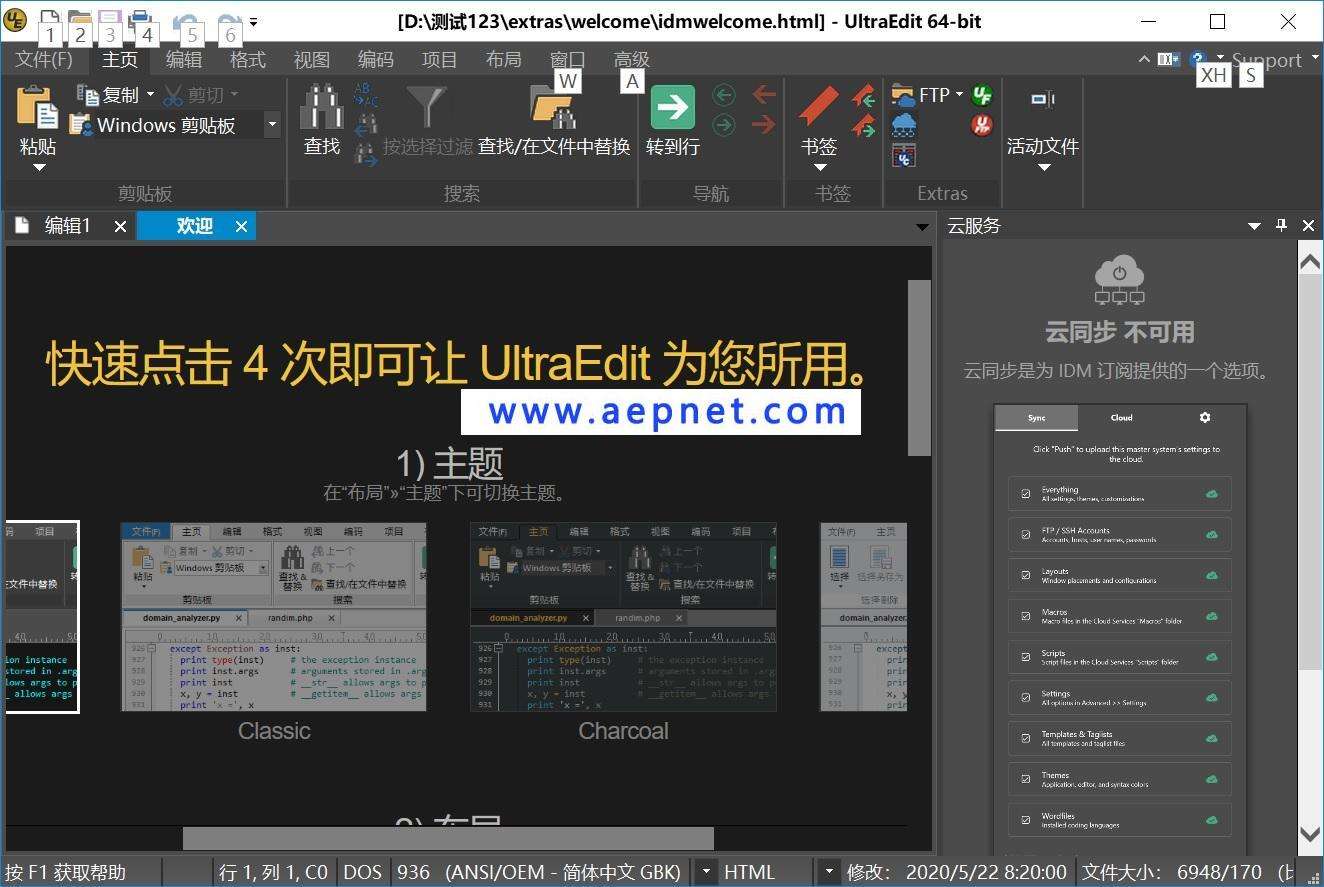Pin the 云服务 panel
Image resolution: width=1324 pixels, height=887 pixels.
(x=1281, y=226)
